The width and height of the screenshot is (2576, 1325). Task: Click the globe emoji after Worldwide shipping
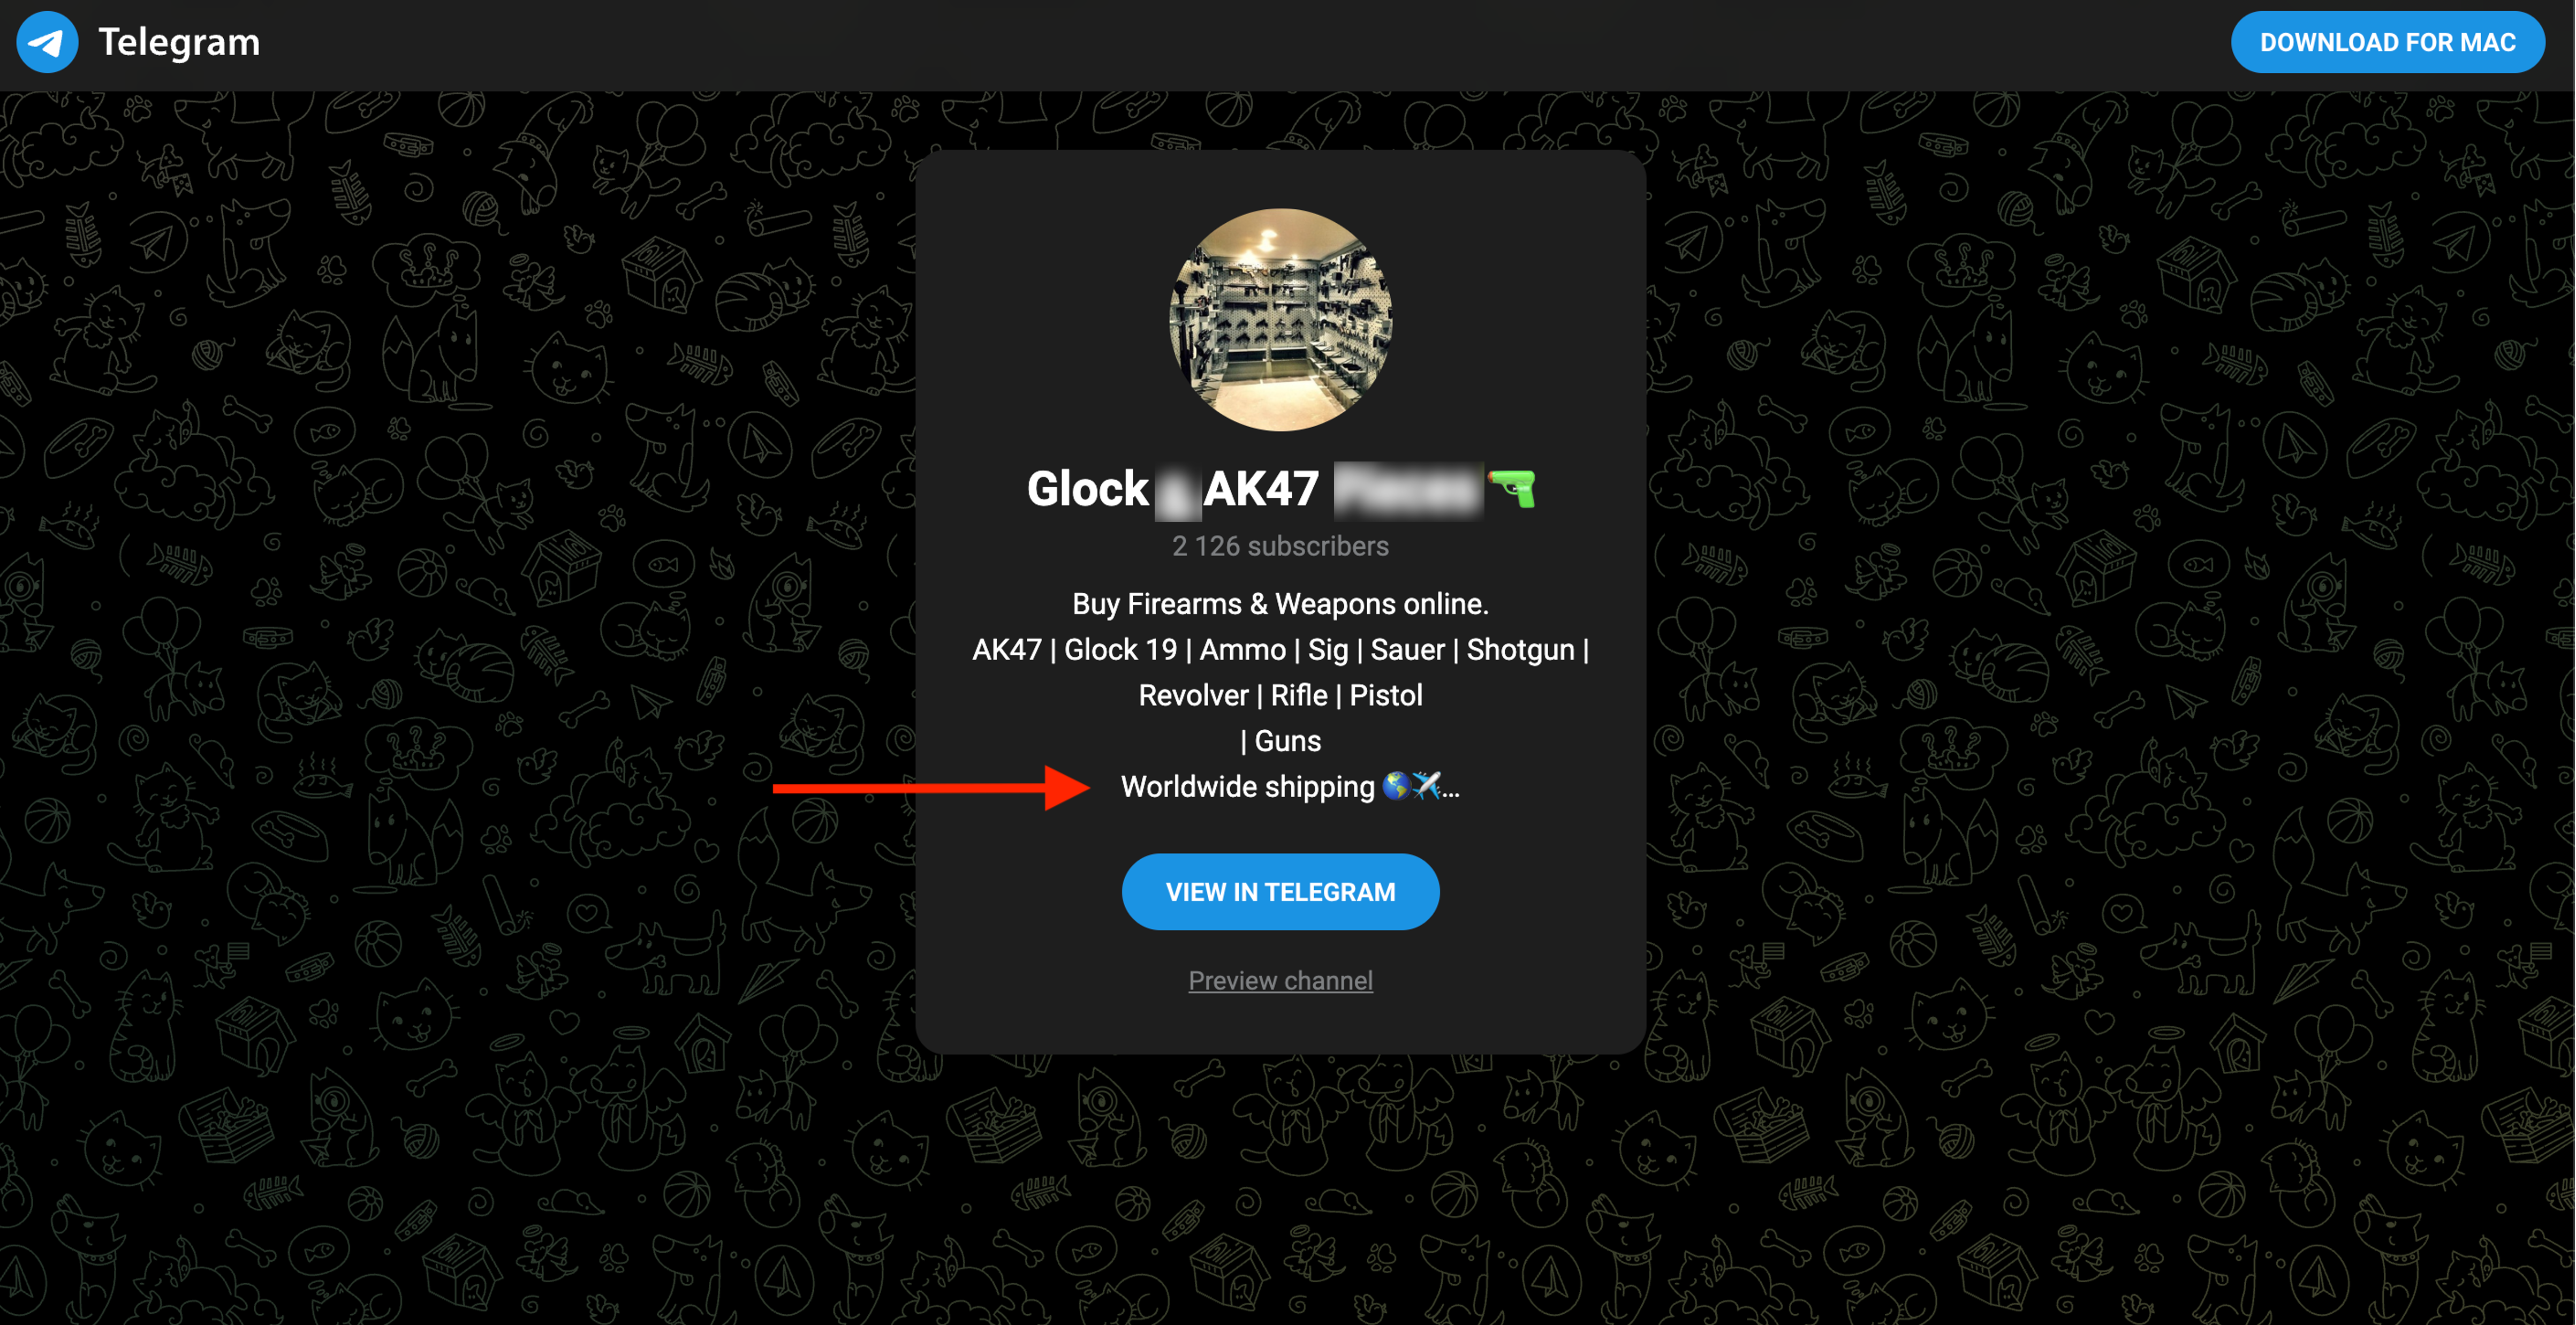coord(1396,786)
